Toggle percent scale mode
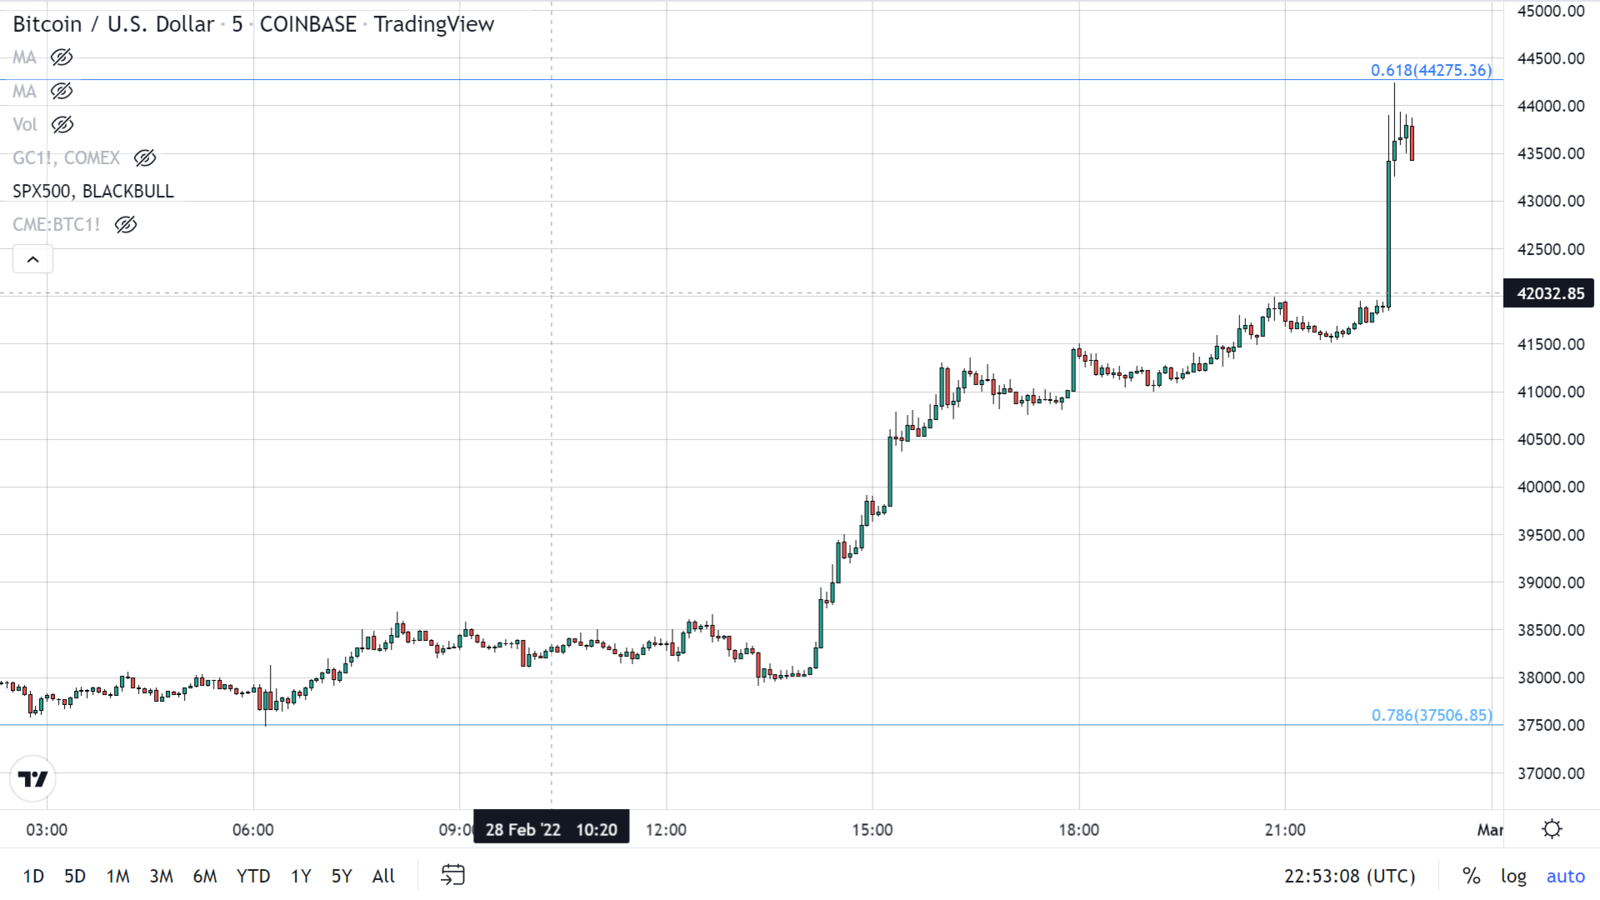The height and width of the screenshot is (900, 1600). click(x=1471, y=876)
